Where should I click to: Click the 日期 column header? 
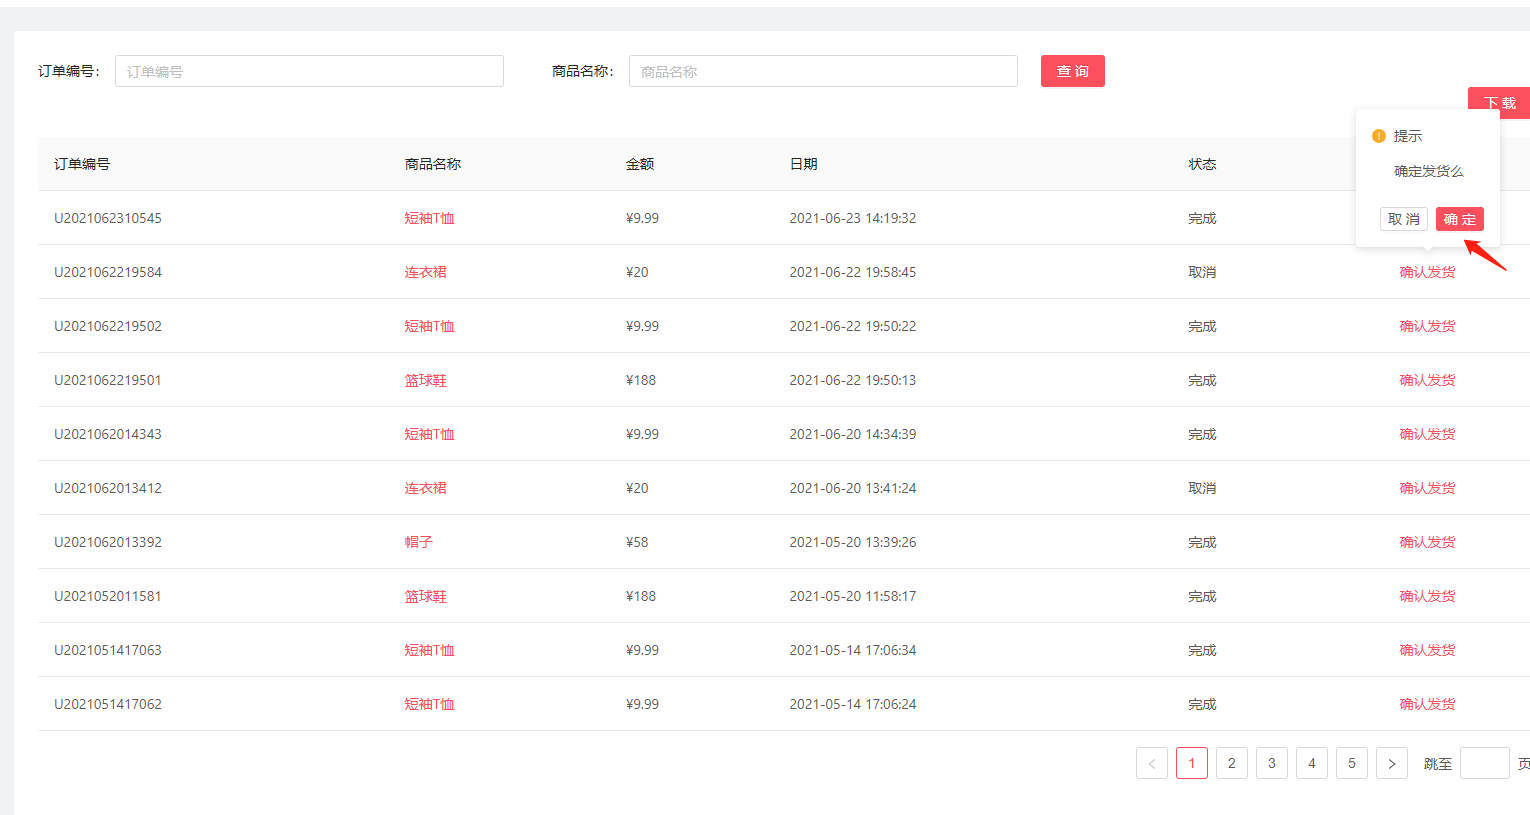click(804, 164)
